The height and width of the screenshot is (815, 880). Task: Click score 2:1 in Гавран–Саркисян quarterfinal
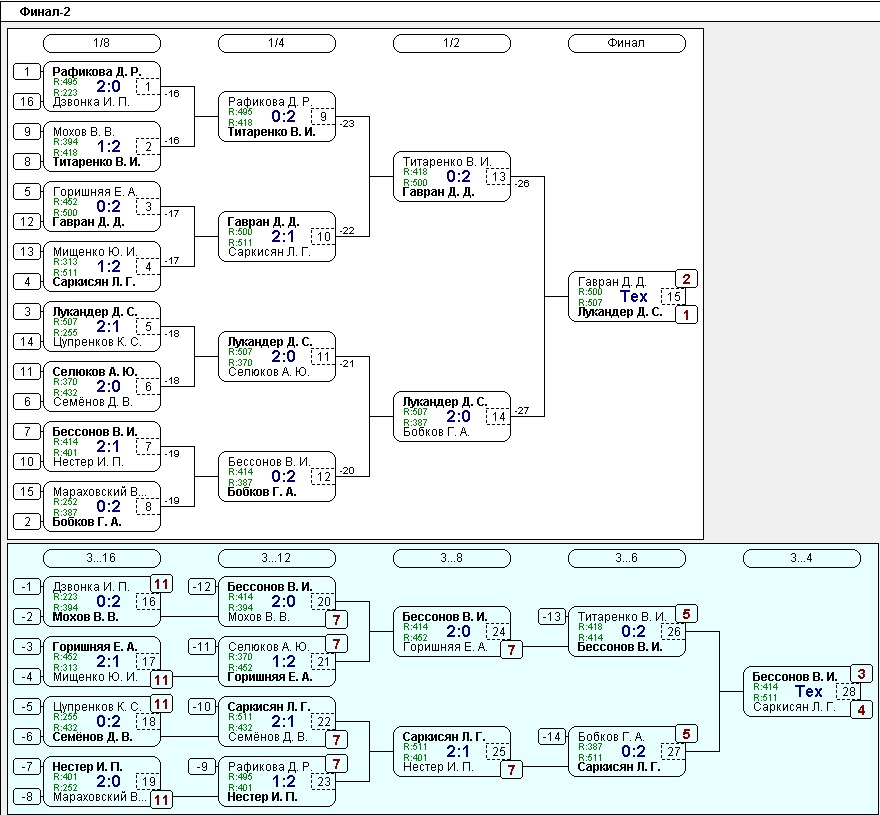[283, 236]
